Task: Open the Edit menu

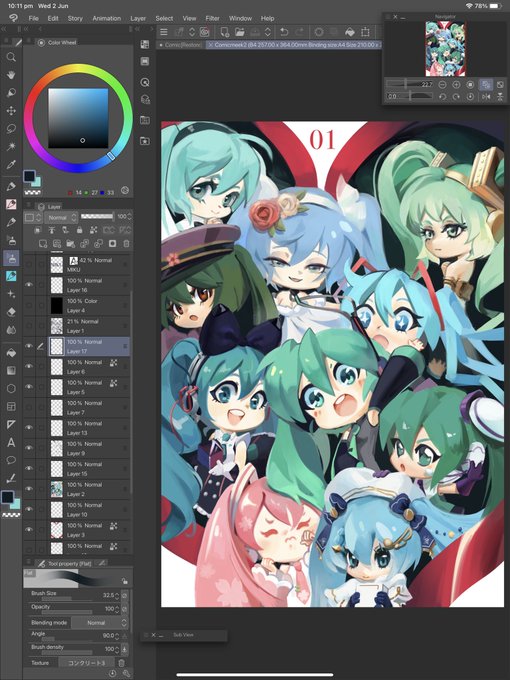Action: coord(53,18)
